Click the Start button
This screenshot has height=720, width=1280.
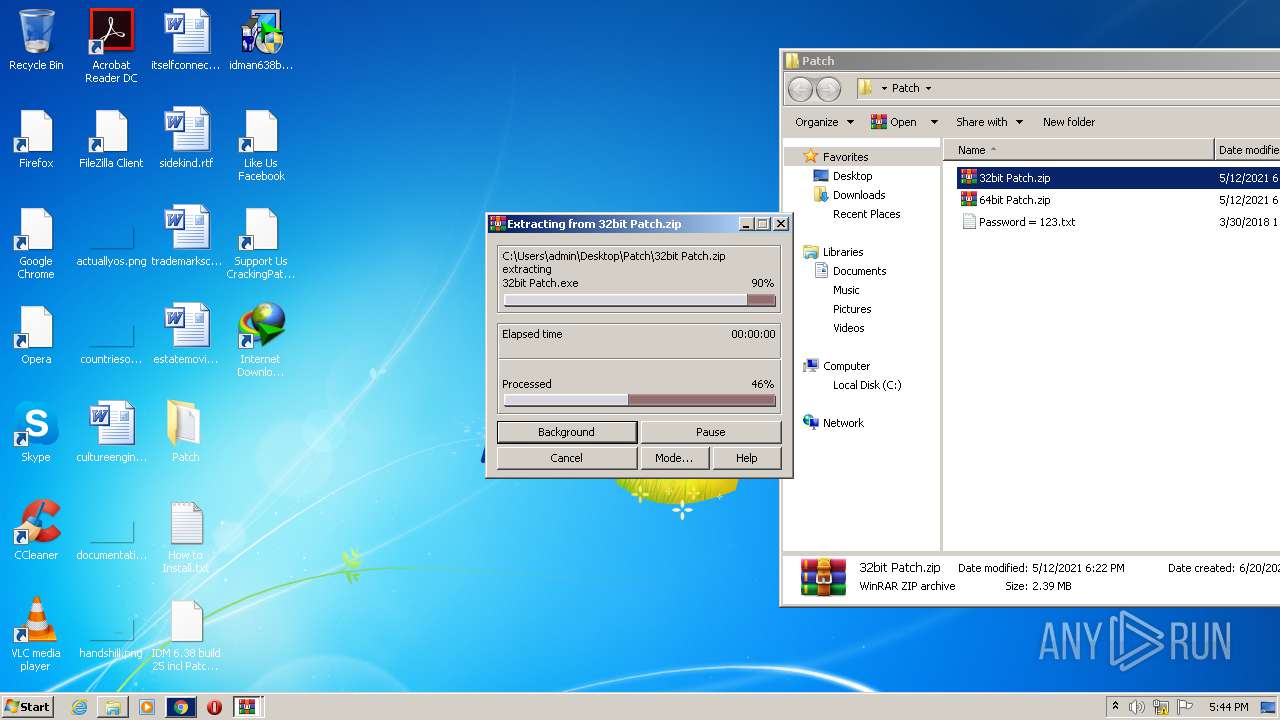tap(28, 707)
